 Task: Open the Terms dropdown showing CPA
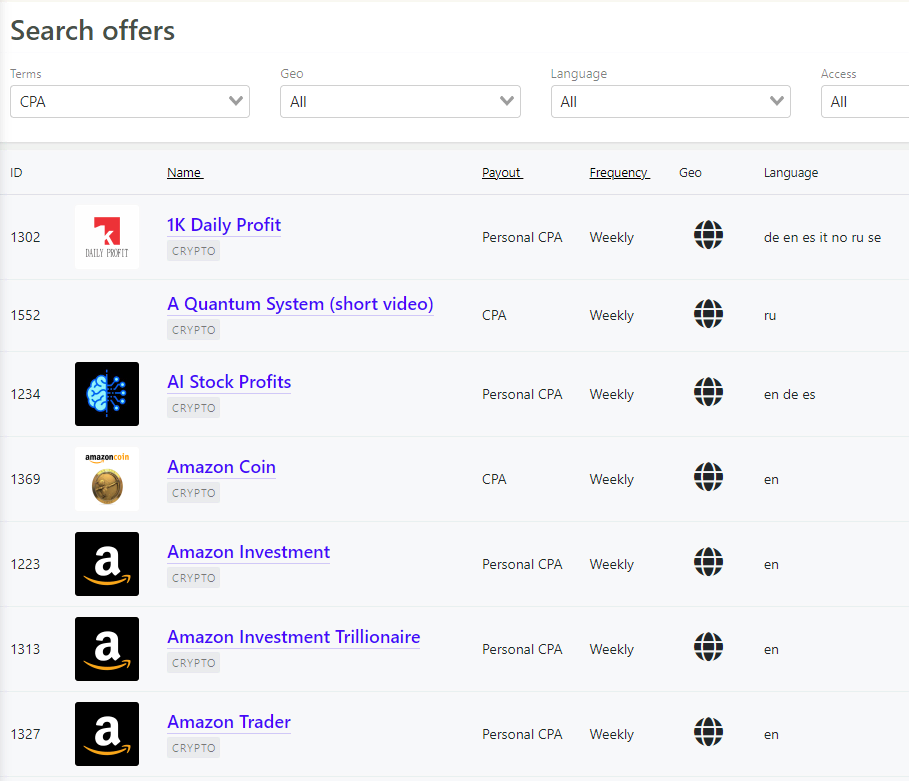(x=129, y=101)
